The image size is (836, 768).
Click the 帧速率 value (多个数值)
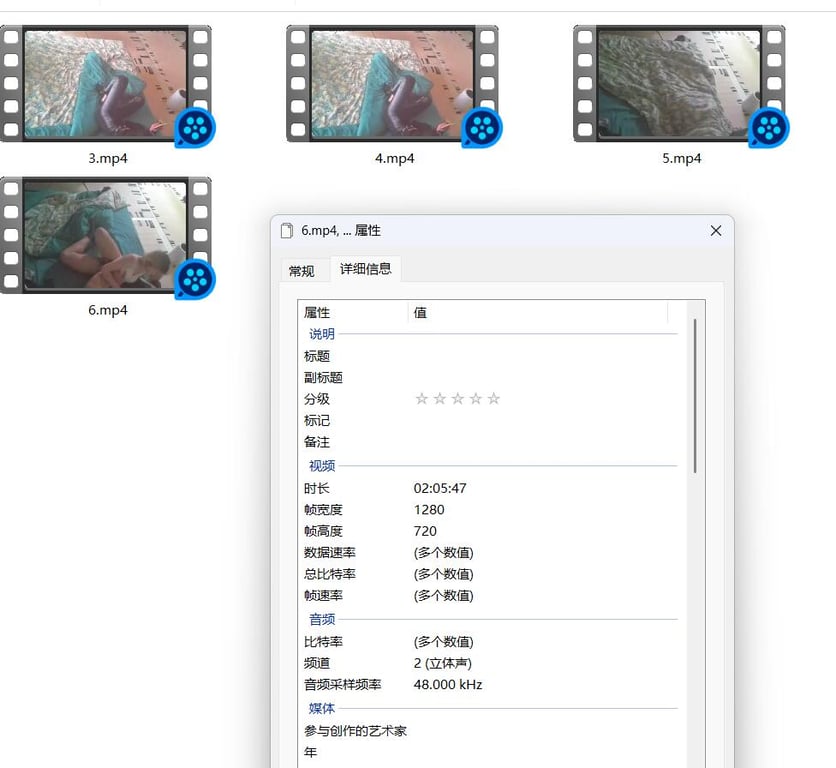coord(444,595)
